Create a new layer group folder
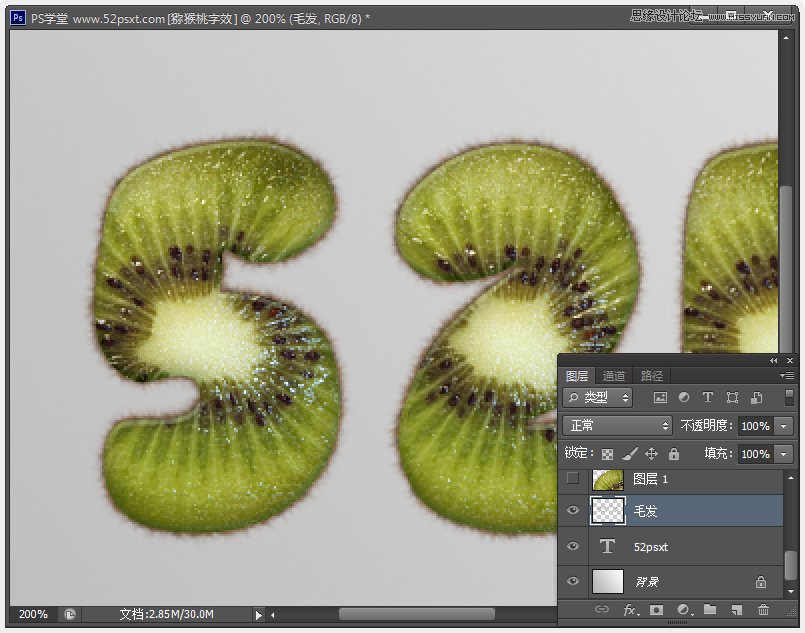 click(x=710, y=609)
